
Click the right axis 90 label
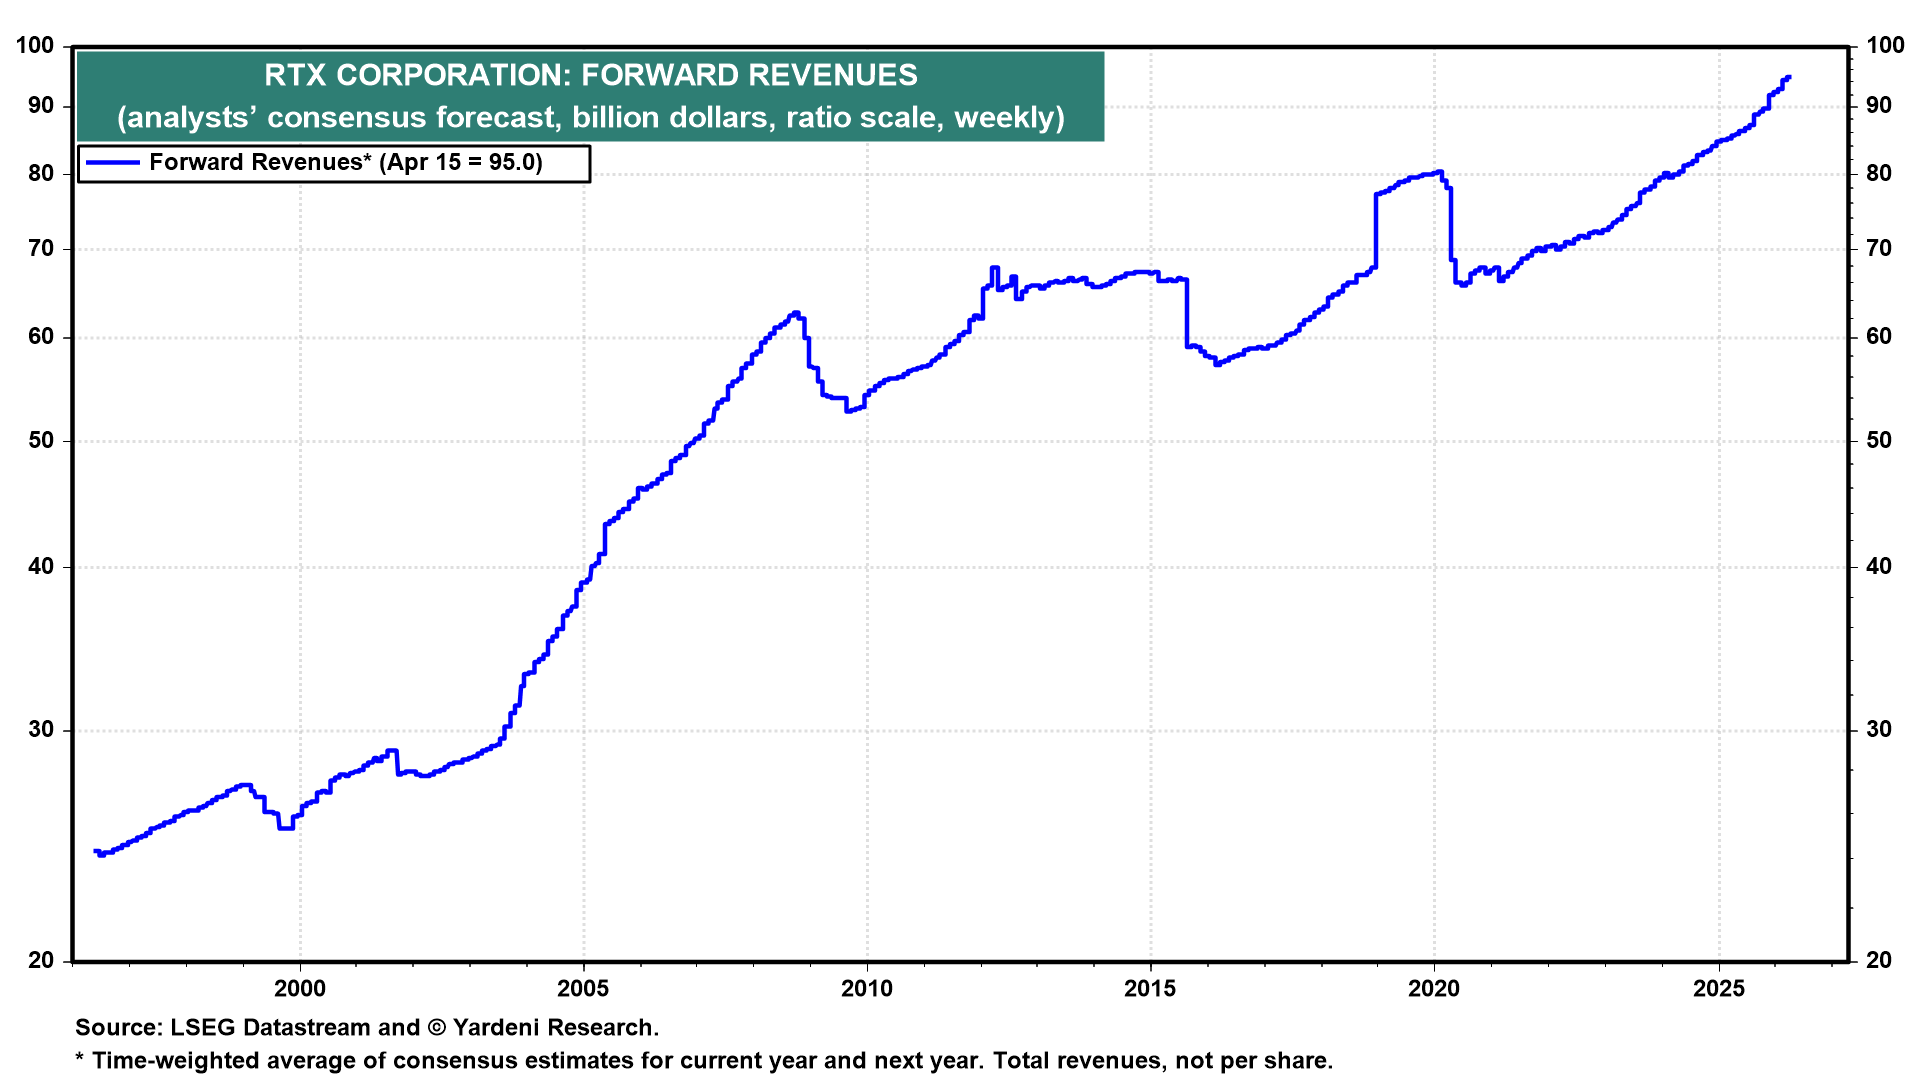(x=1879, y=106)
